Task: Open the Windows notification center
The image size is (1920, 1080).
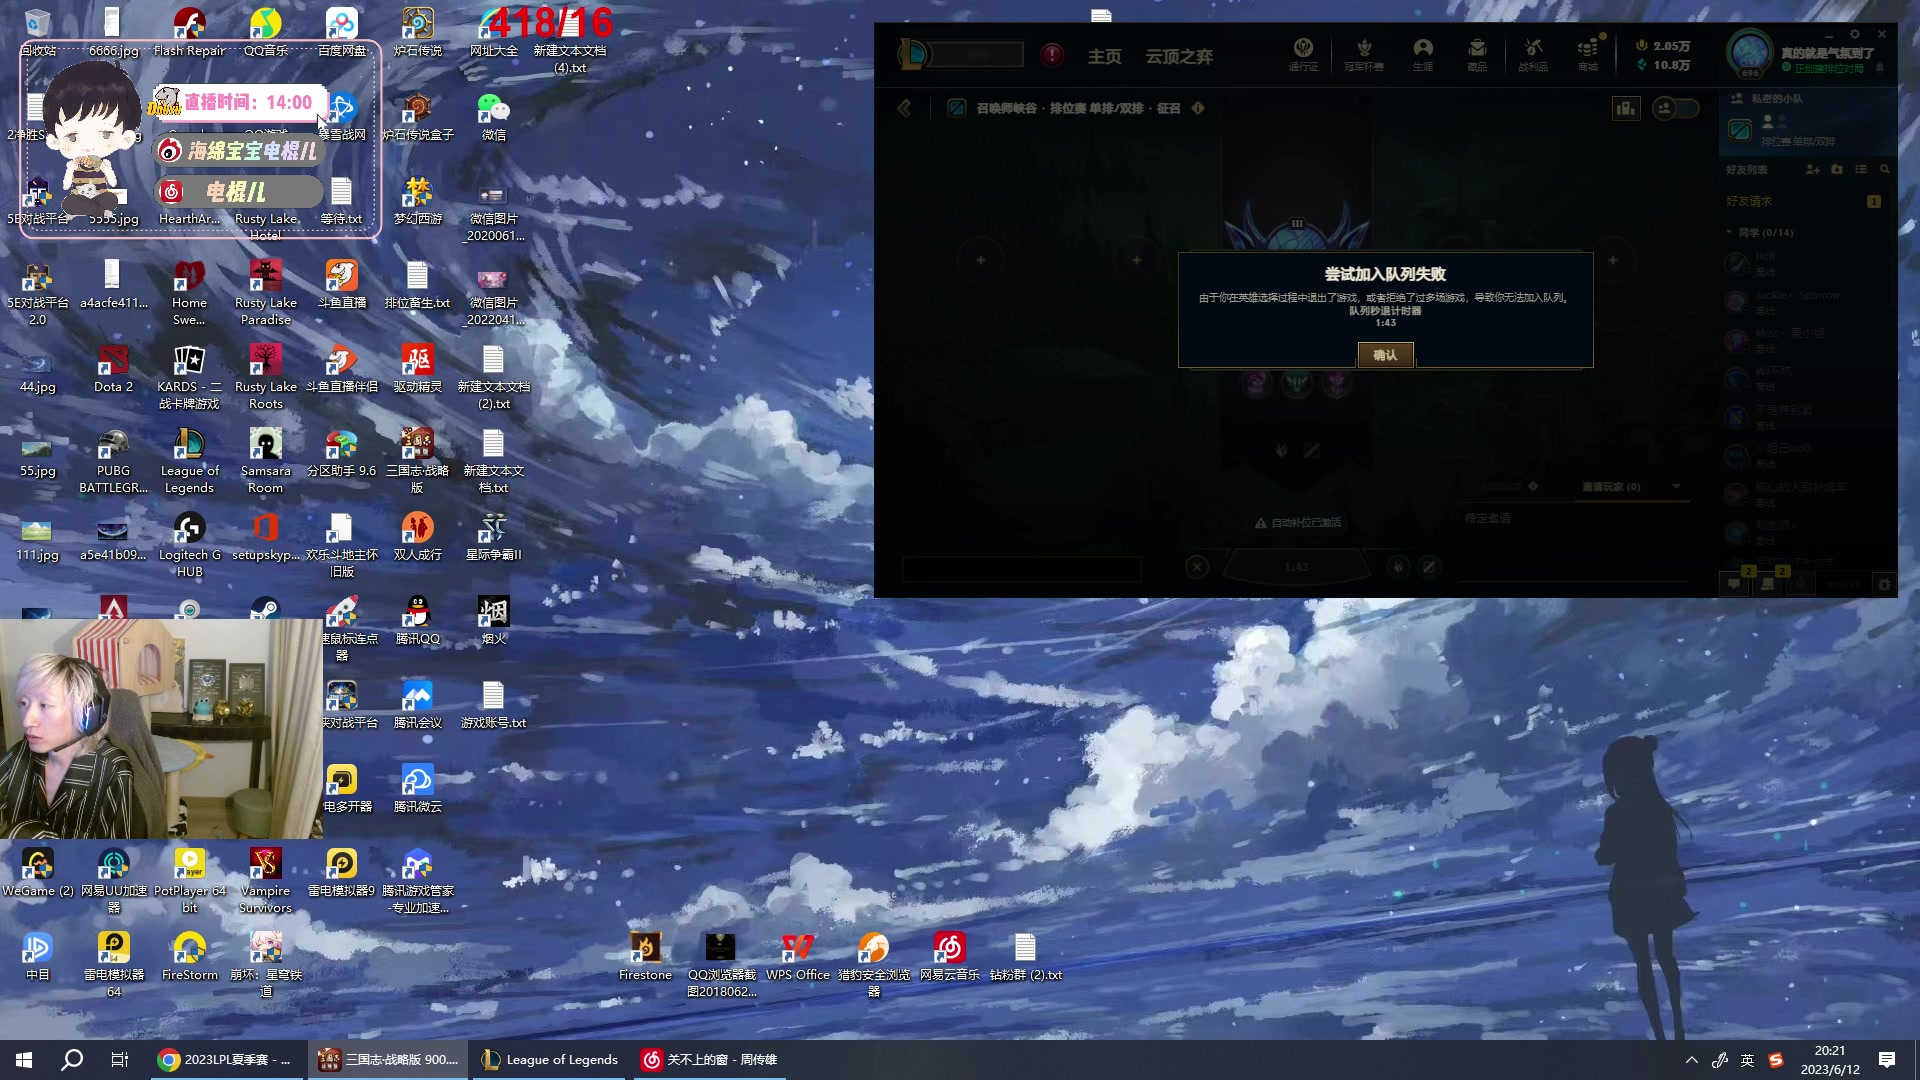Action: 1887,1060
